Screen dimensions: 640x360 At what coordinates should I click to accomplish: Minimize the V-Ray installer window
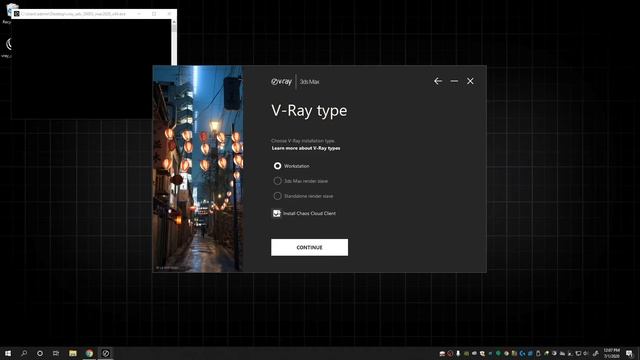(454, 81)
